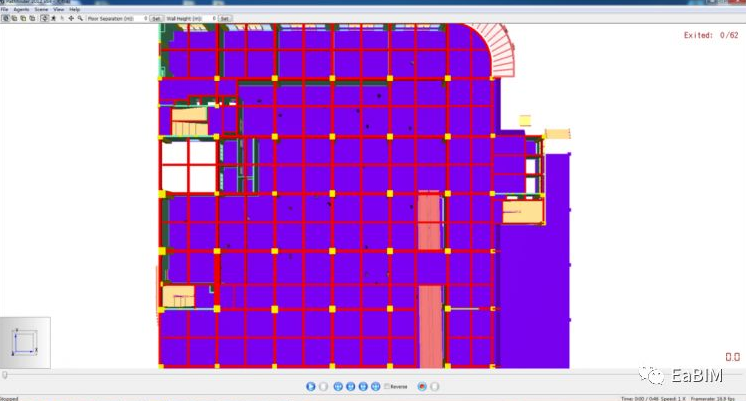
Task: Click the third layered-view toolbar icon
Action: point(23,19)
